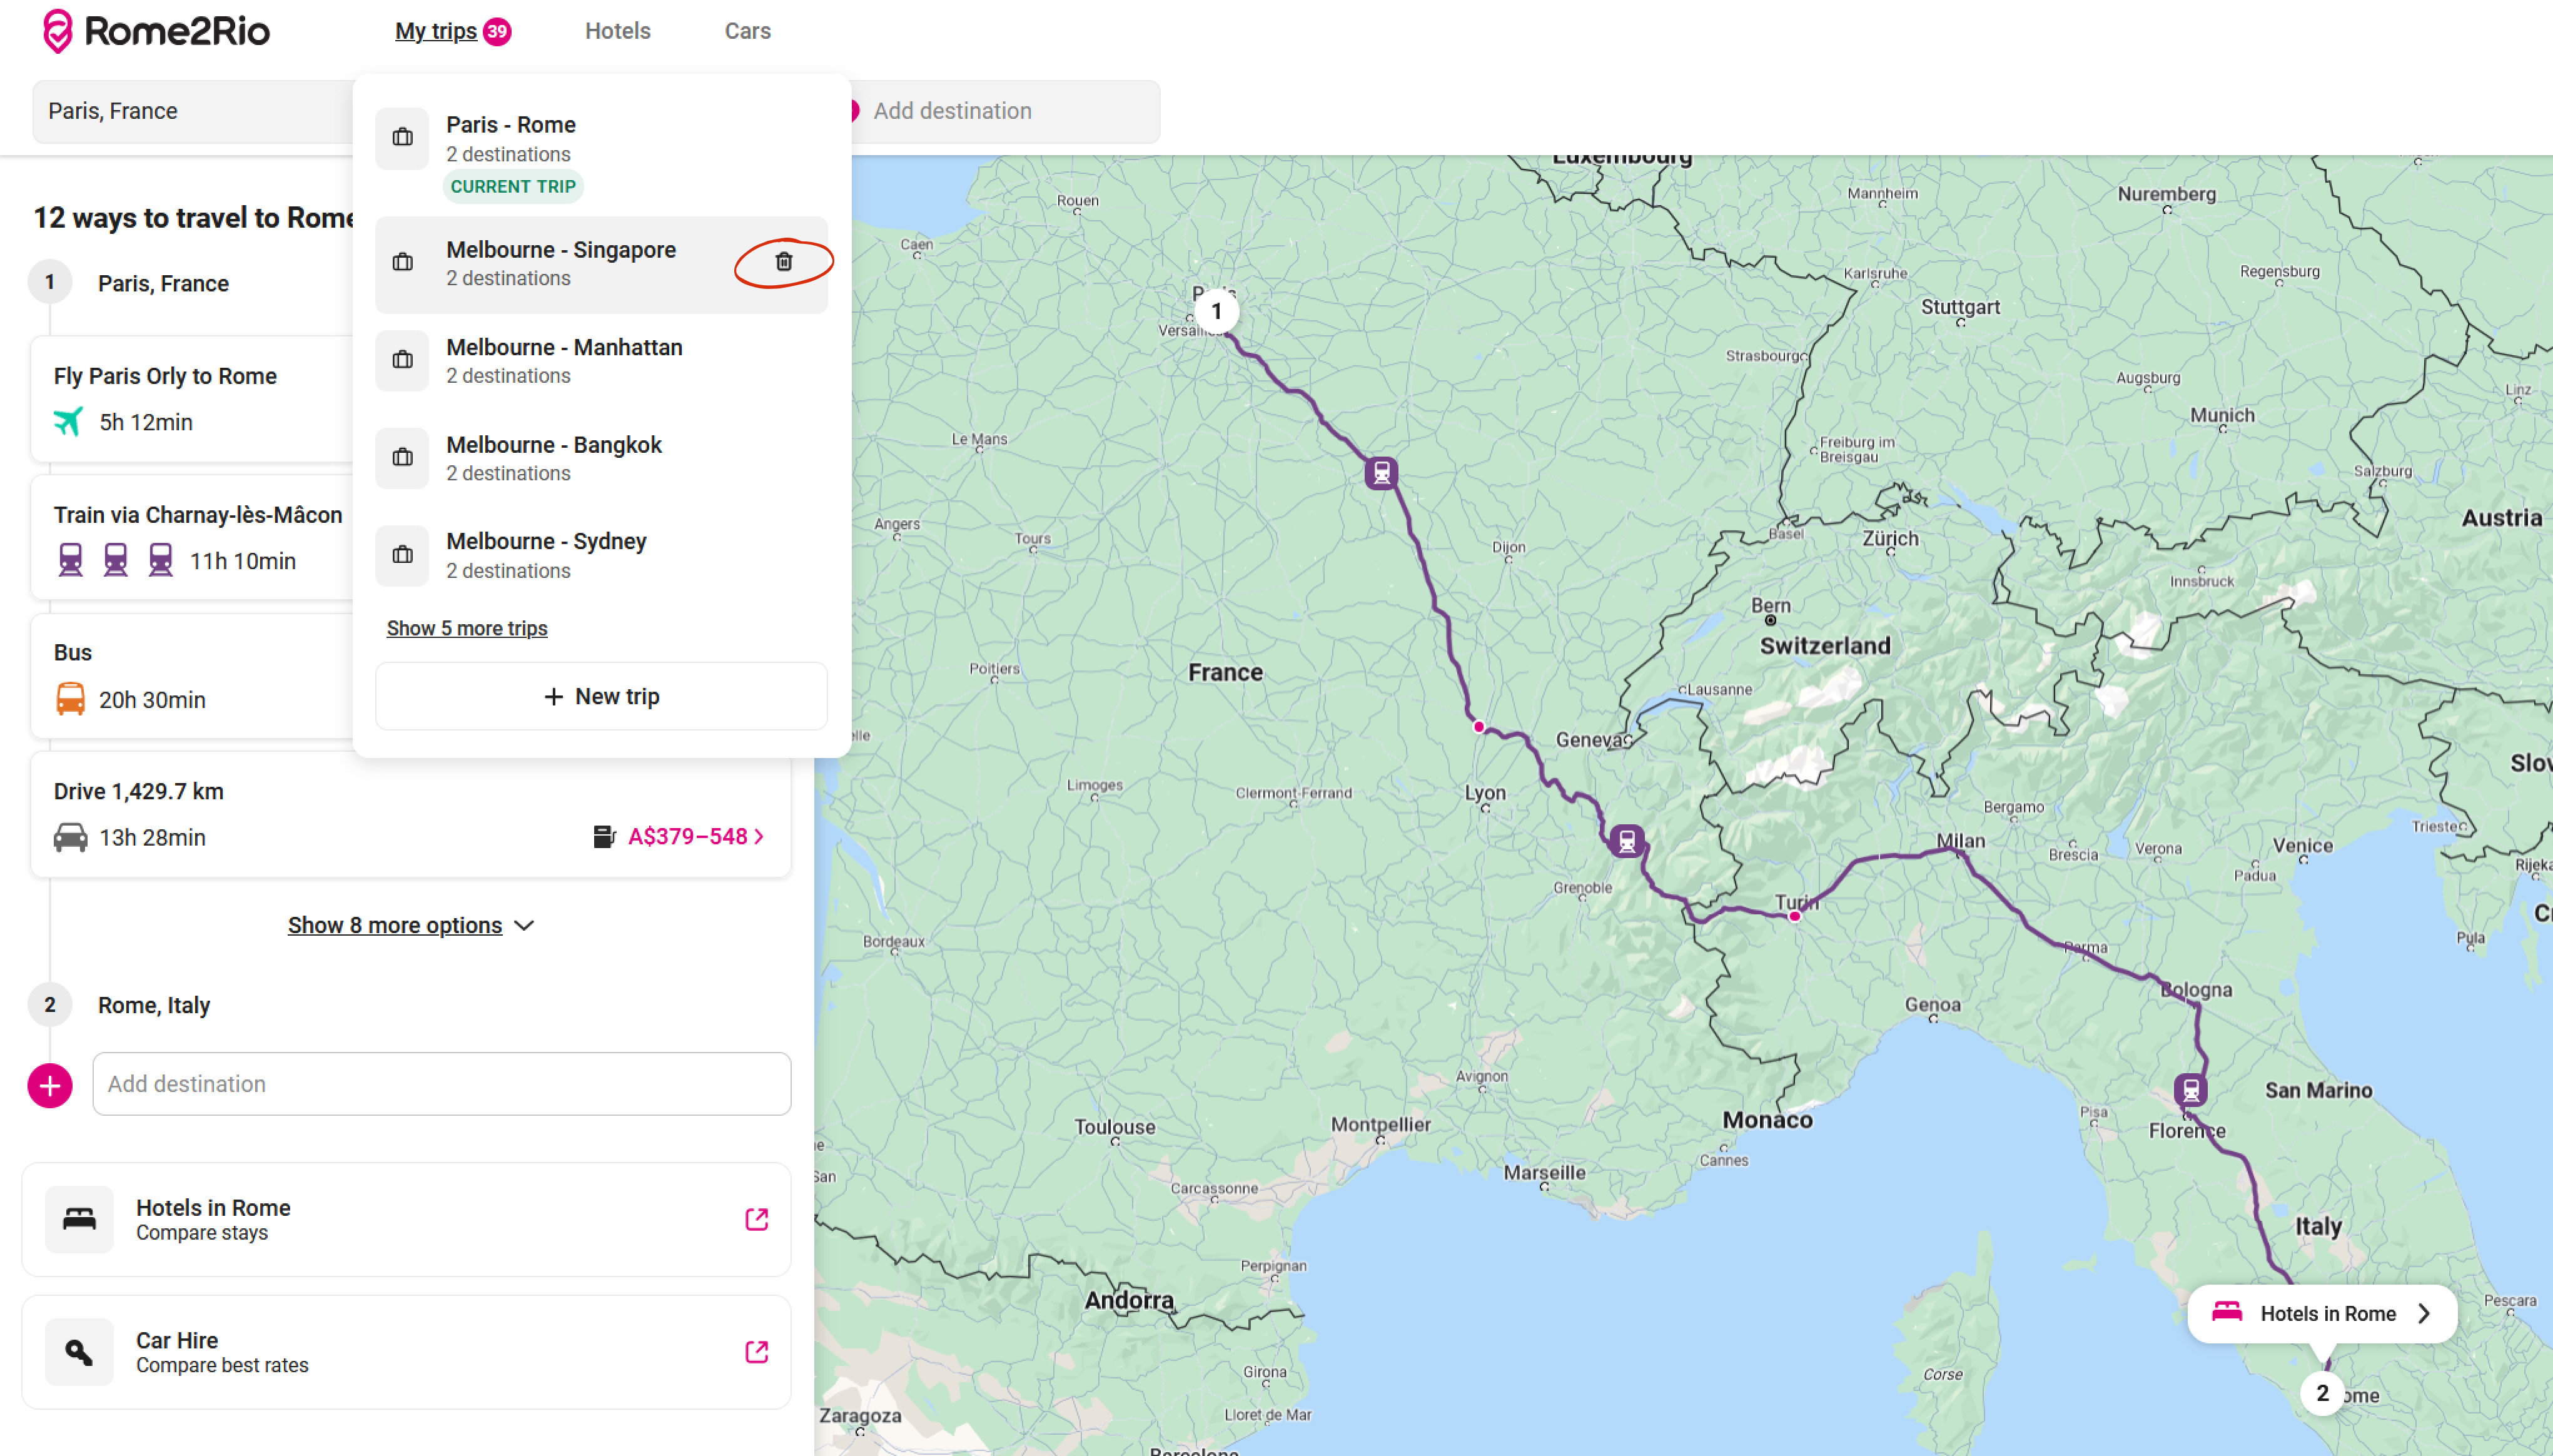
Task: Click stop 1 Paris, France in itinerary
Action: 163,283
